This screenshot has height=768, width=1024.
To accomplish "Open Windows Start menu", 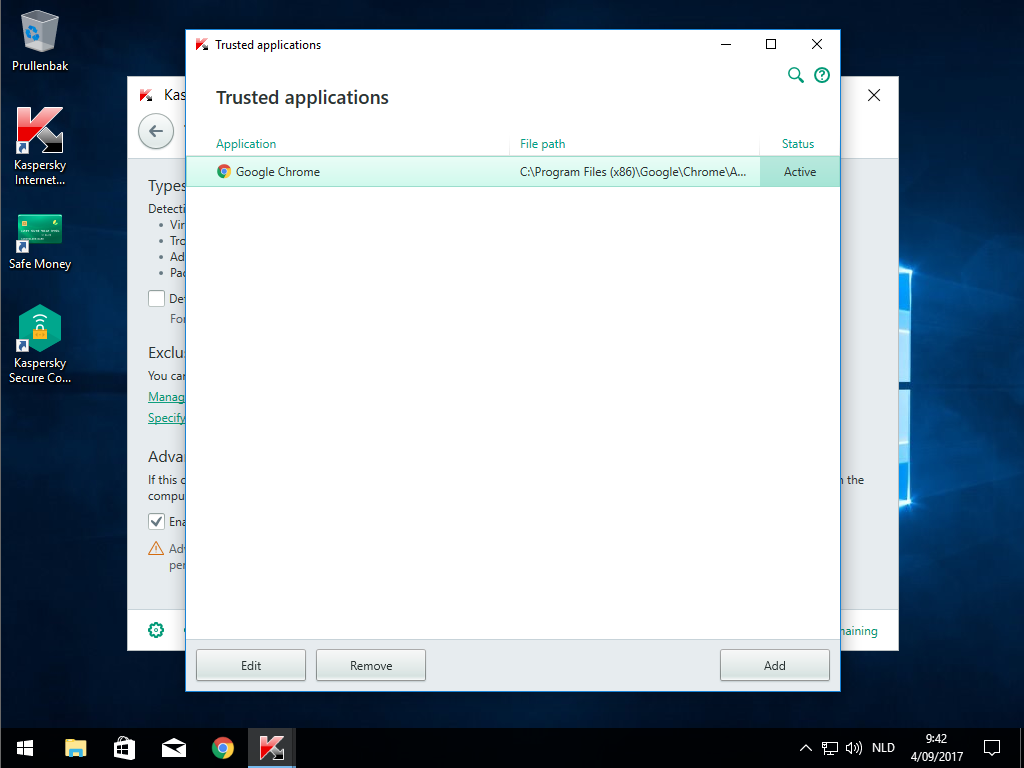I will click(x=25, y=748).
